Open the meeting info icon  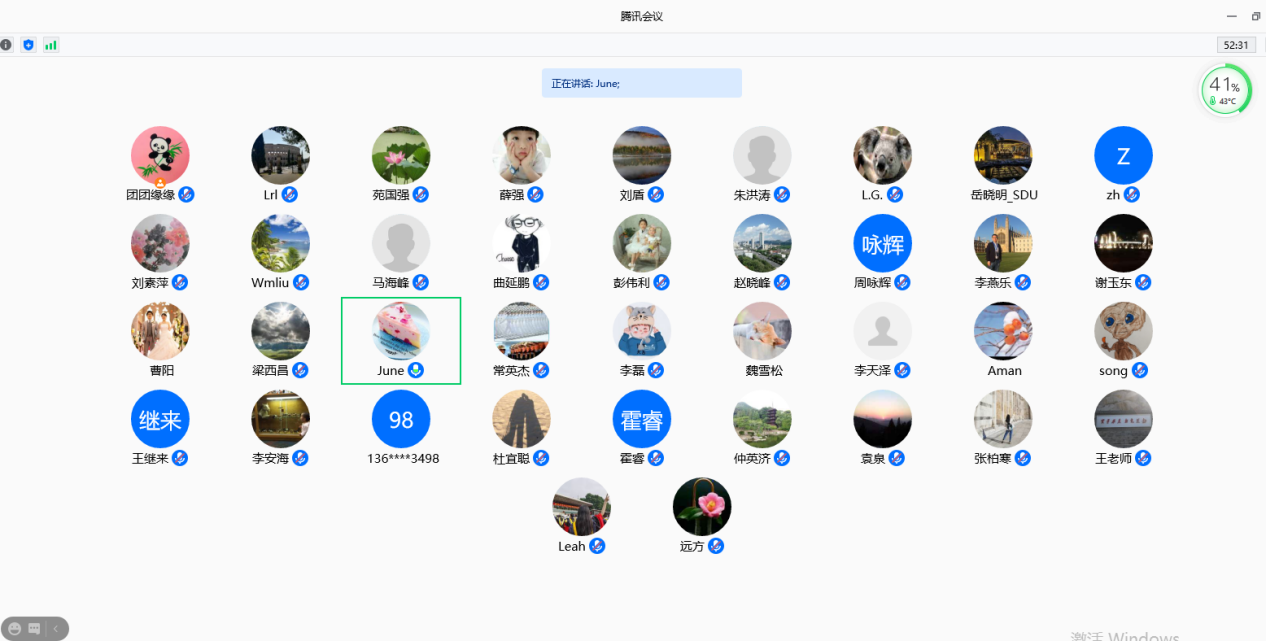(x=6, y=45)
